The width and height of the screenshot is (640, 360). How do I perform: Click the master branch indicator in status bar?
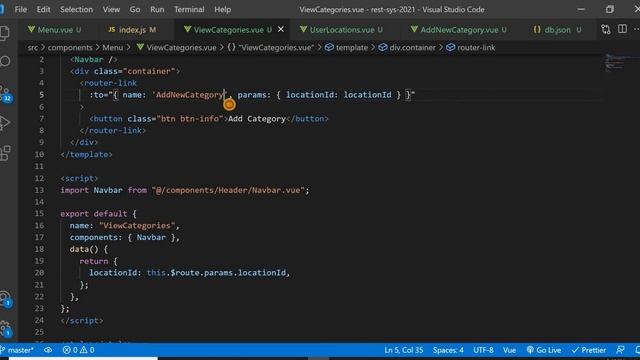pos(17,350)
